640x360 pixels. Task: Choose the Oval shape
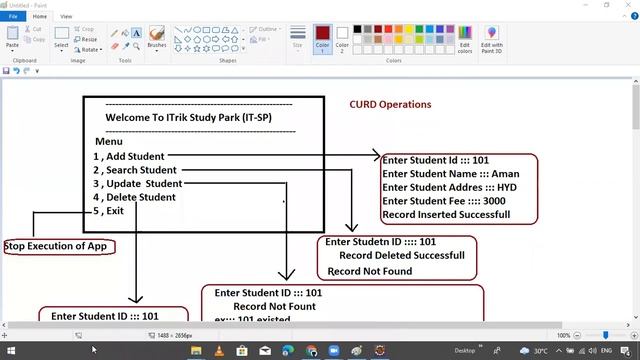(197, 30)
